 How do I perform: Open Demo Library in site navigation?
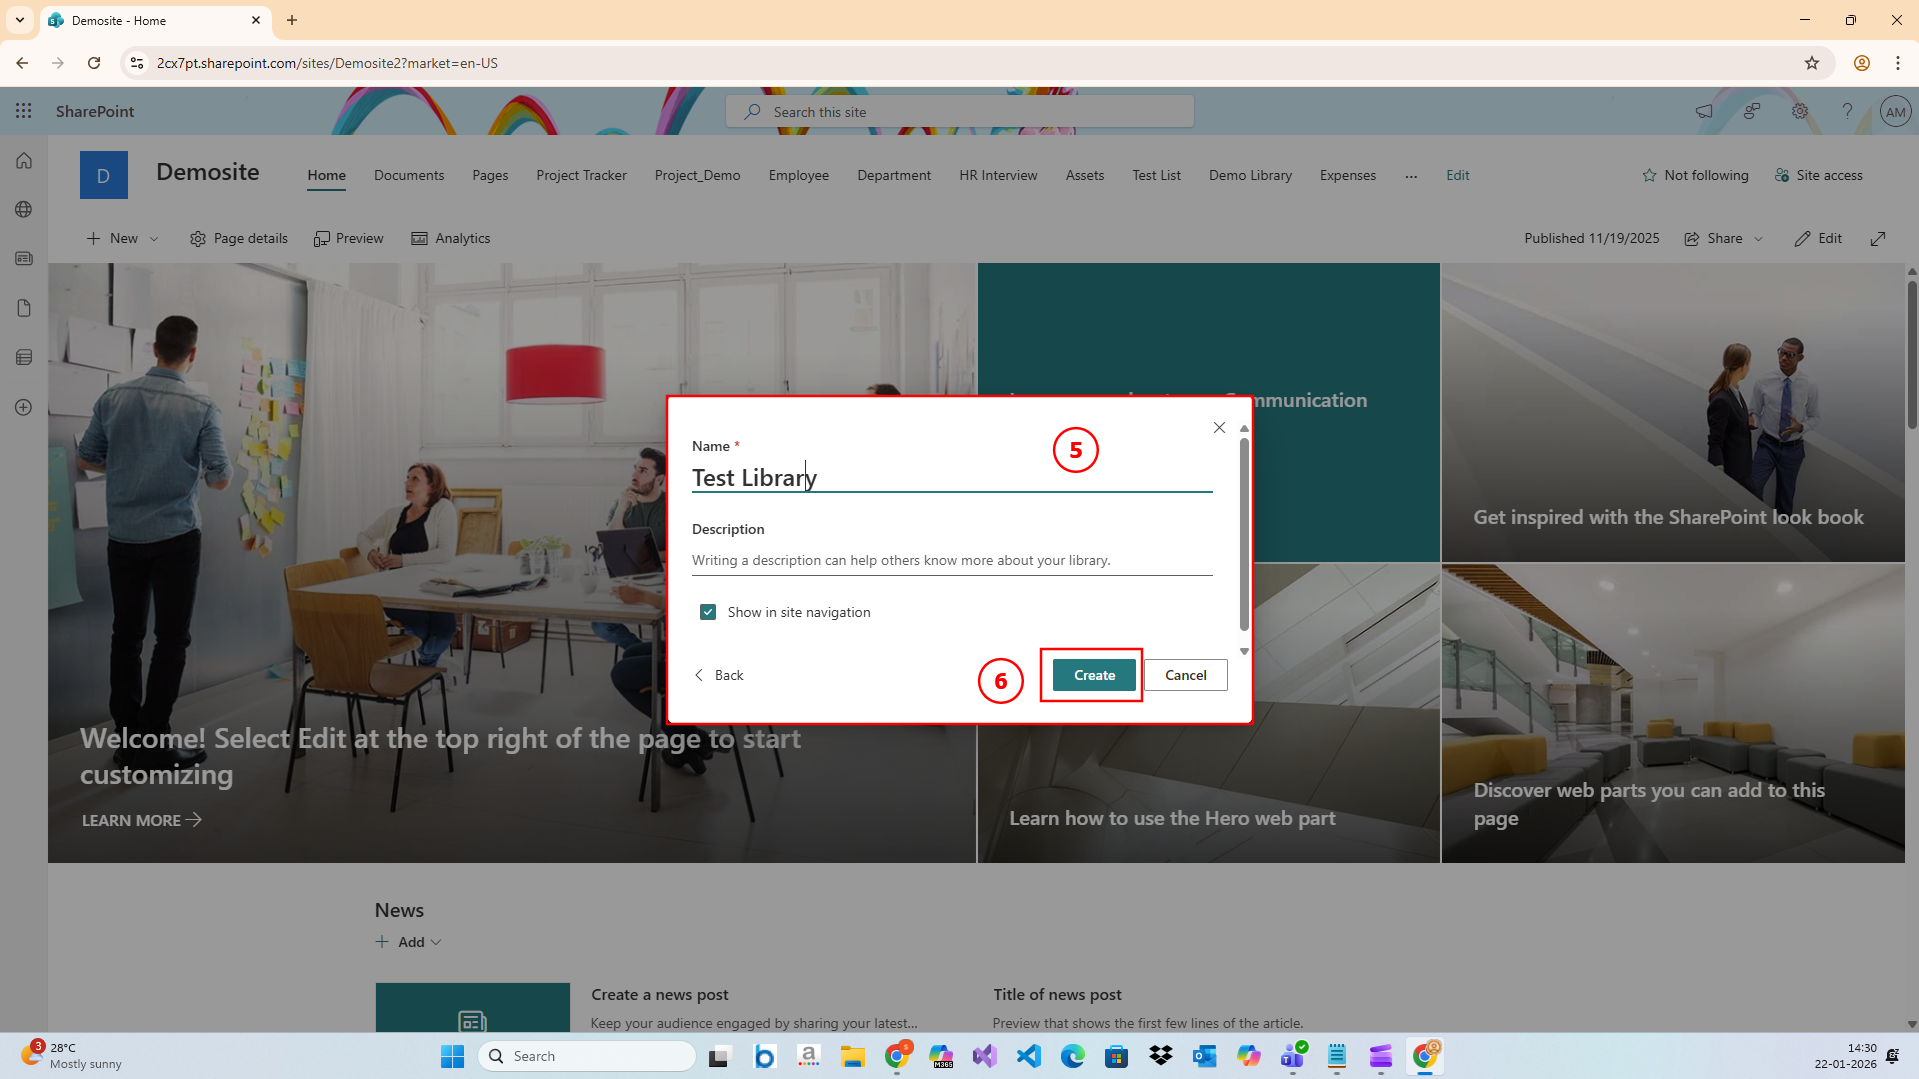tap(1250, 175)
